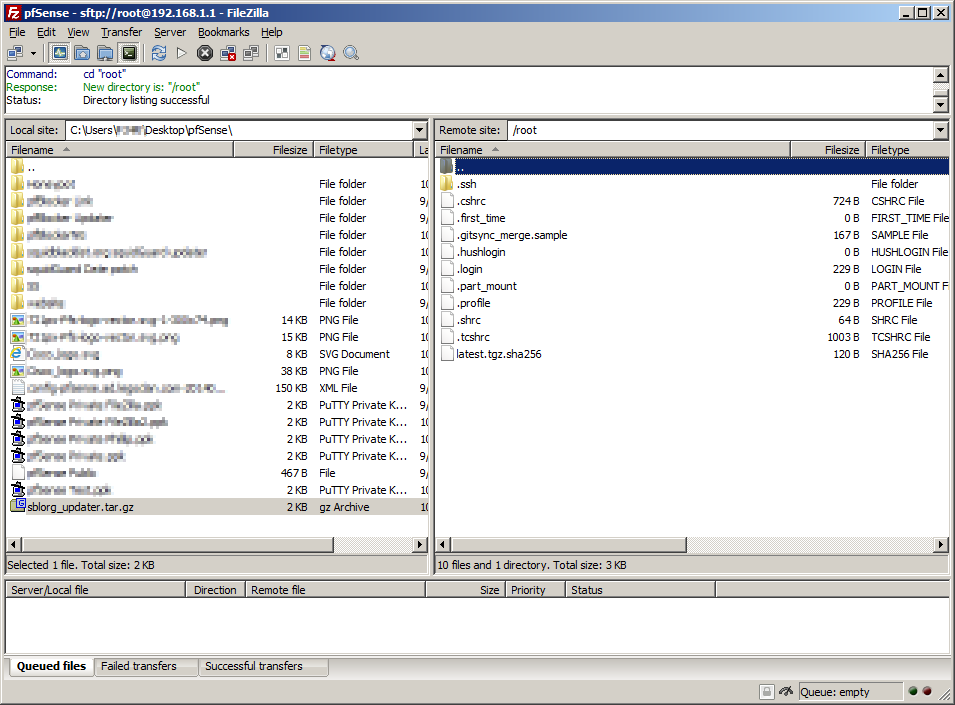Switch to the Queued files tab

point(51,666)
